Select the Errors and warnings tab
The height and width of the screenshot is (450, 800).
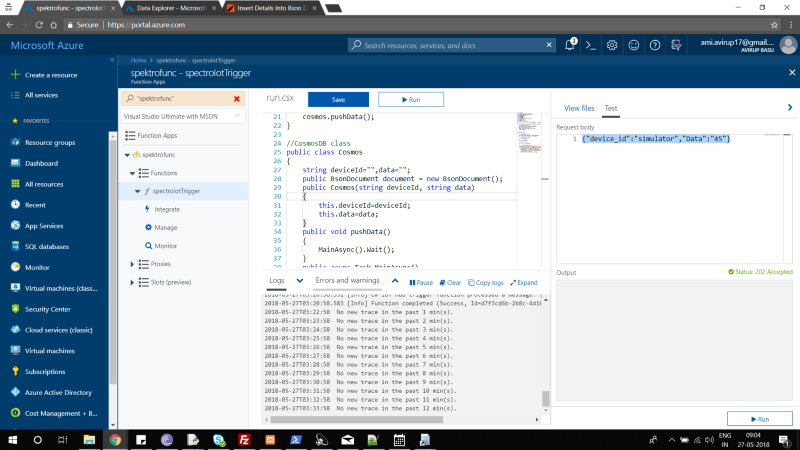(x=347, y=281)
